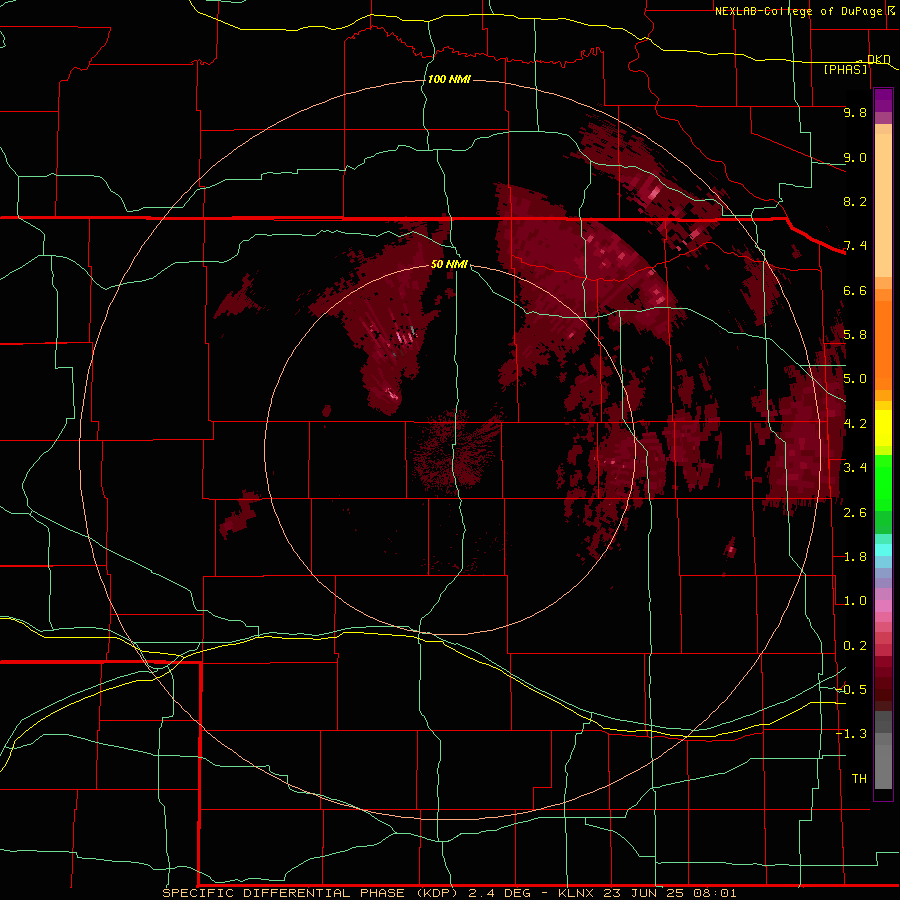Click the 9.8 value on color scale

click(855, 112)
